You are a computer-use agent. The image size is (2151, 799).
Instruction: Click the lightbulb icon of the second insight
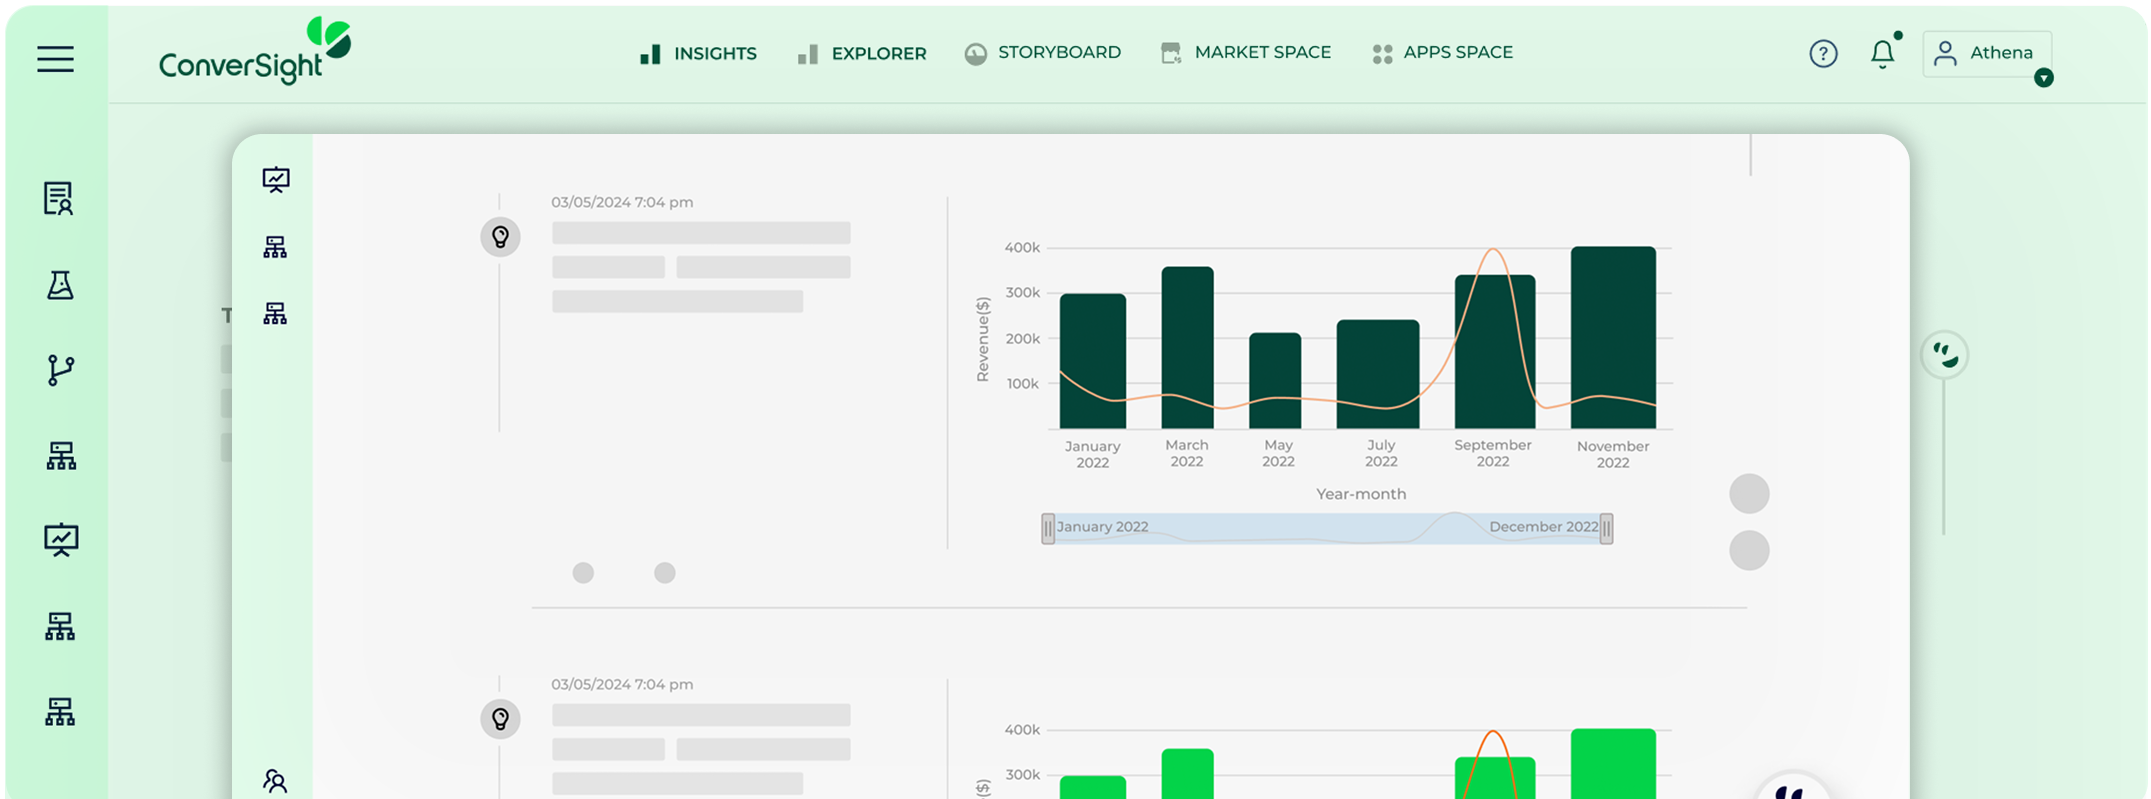pyautogui.click(x=500, y=719)
